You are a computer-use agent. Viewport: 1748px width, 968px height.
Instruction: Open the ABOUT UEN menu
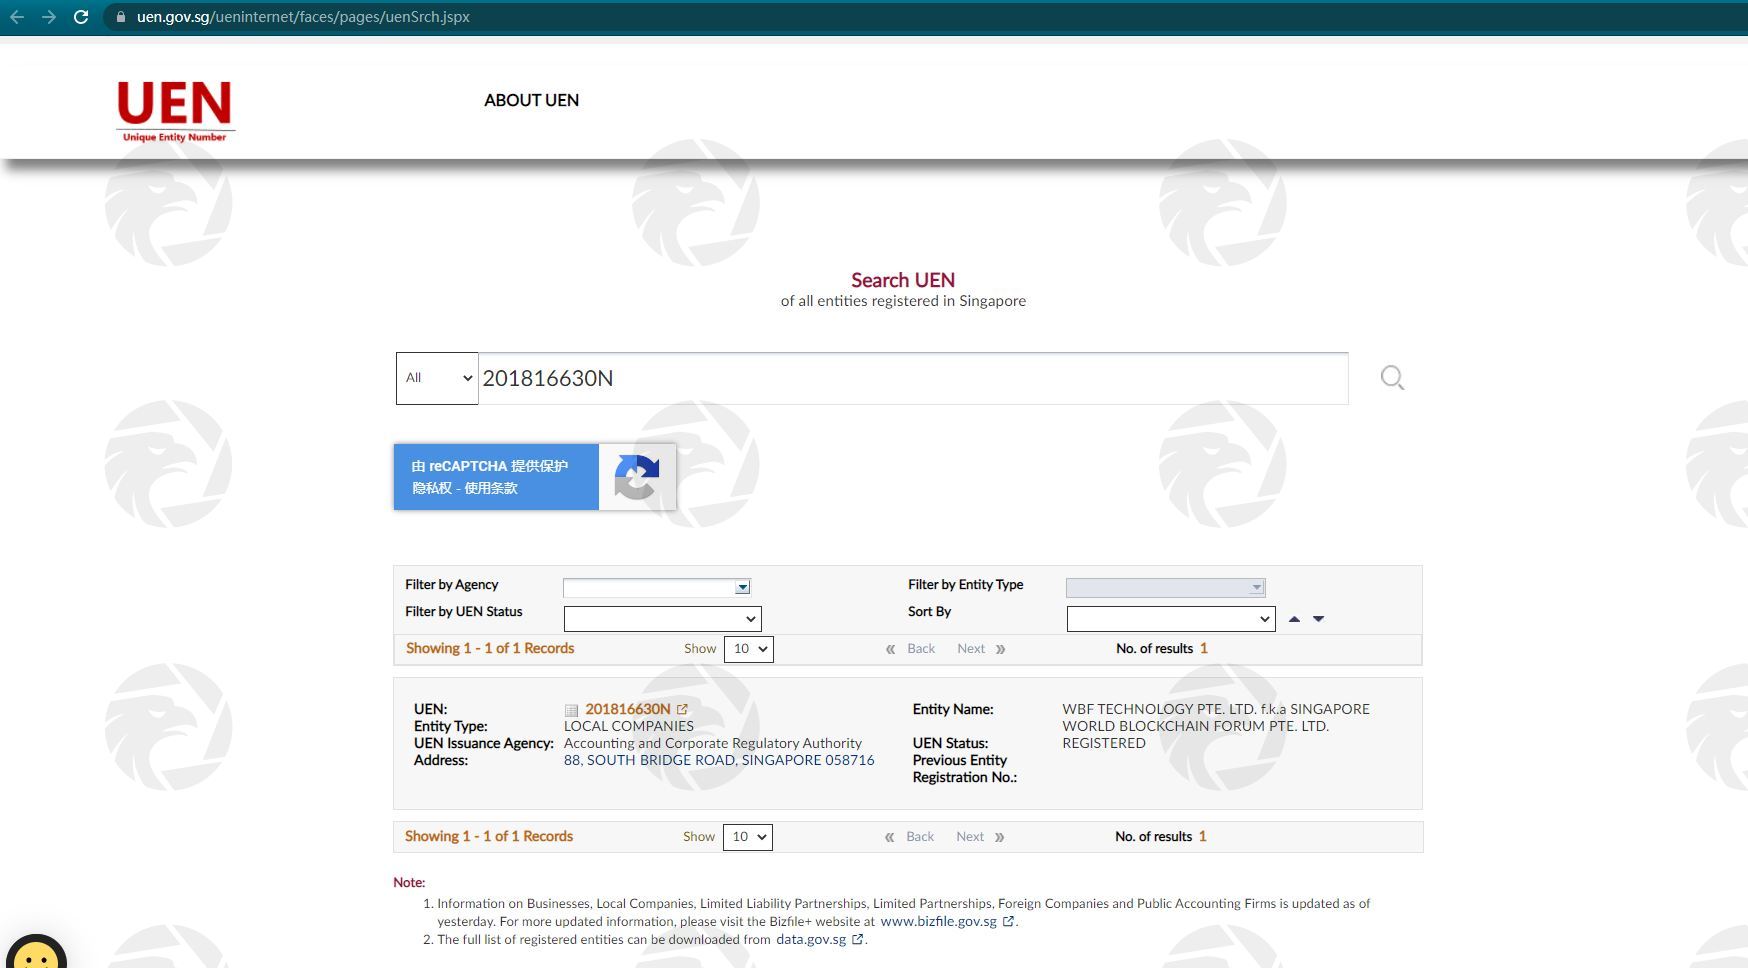(532, 100)
